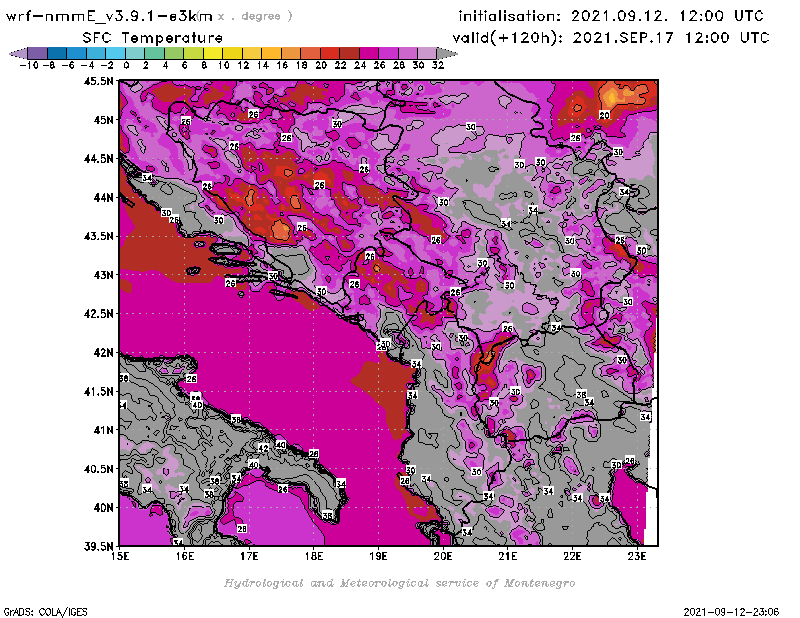Image resolution: width=800 pixels, height=618 pixels.
Task: Pick the red 20 to 22 legend swatch
Action: 330,53
